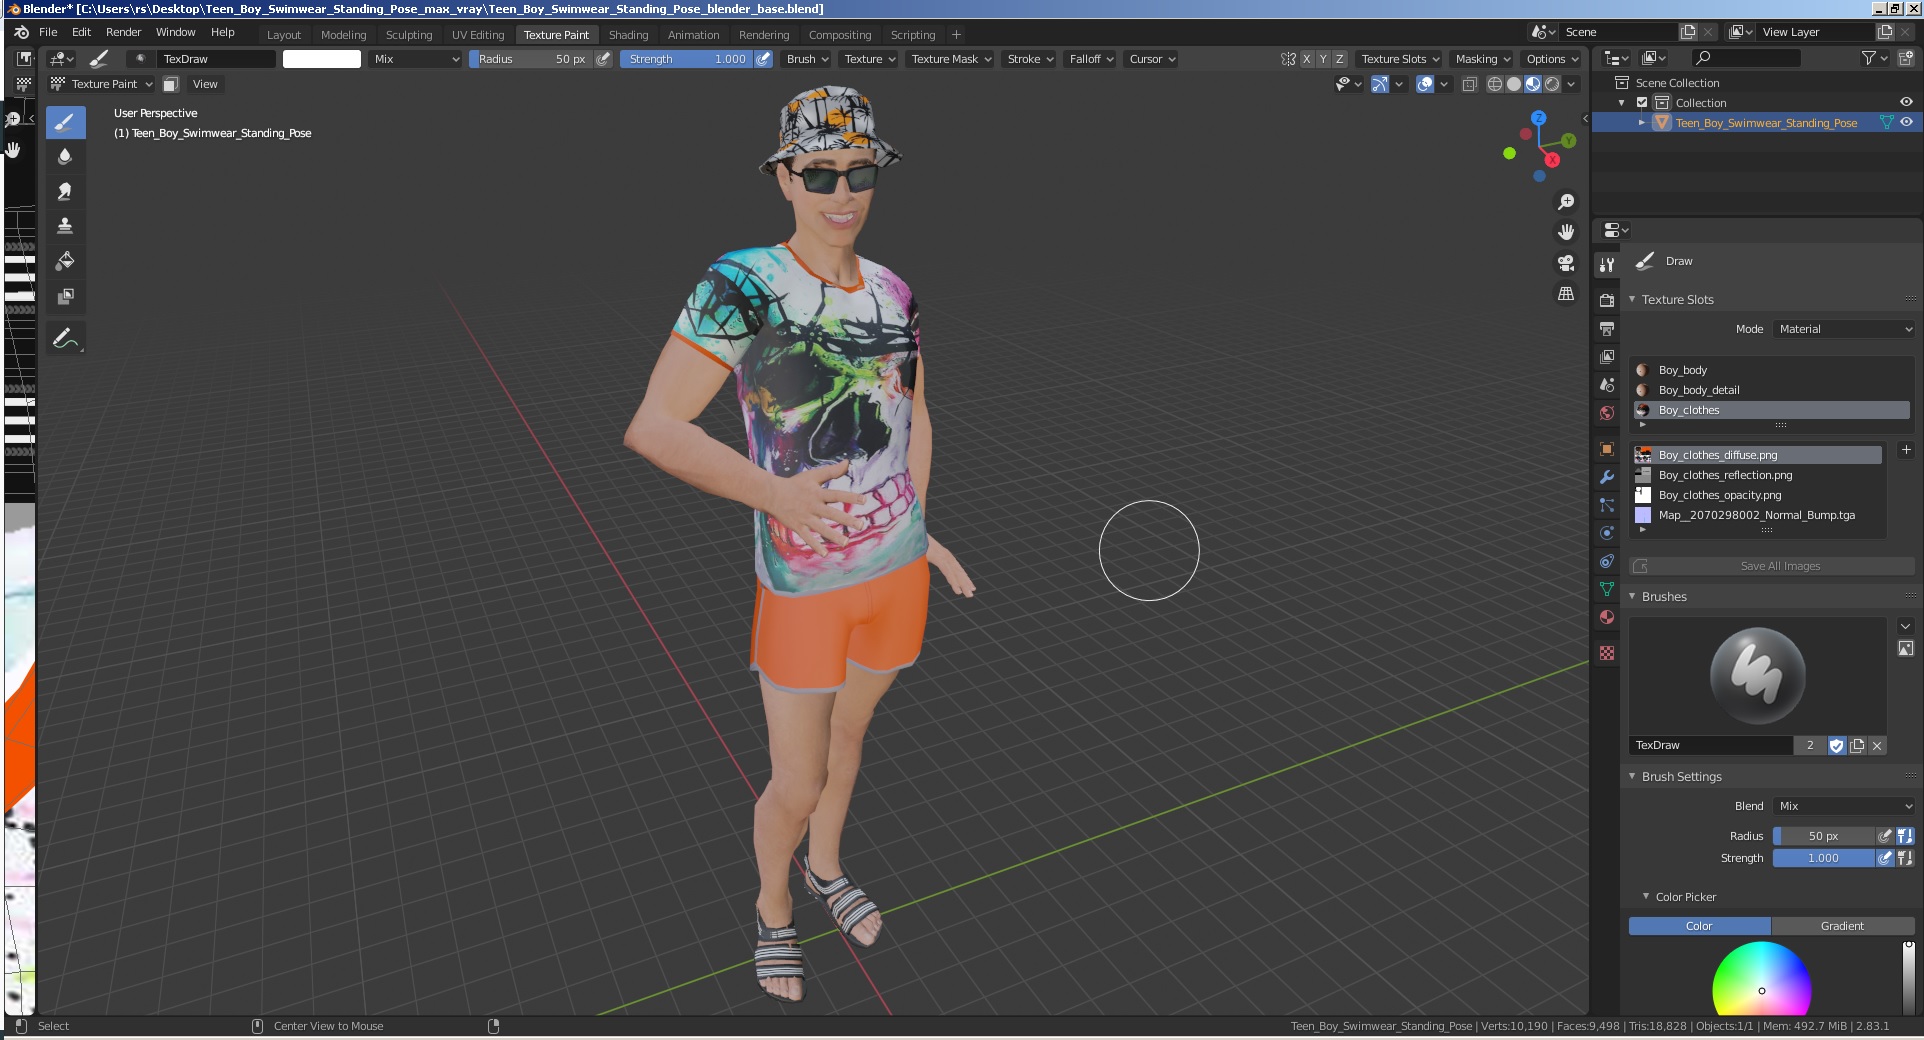Select the Fill bucket tool
Image resolution: width=1924 pixels, height=1040 pixels.
(x=65, y=261)
